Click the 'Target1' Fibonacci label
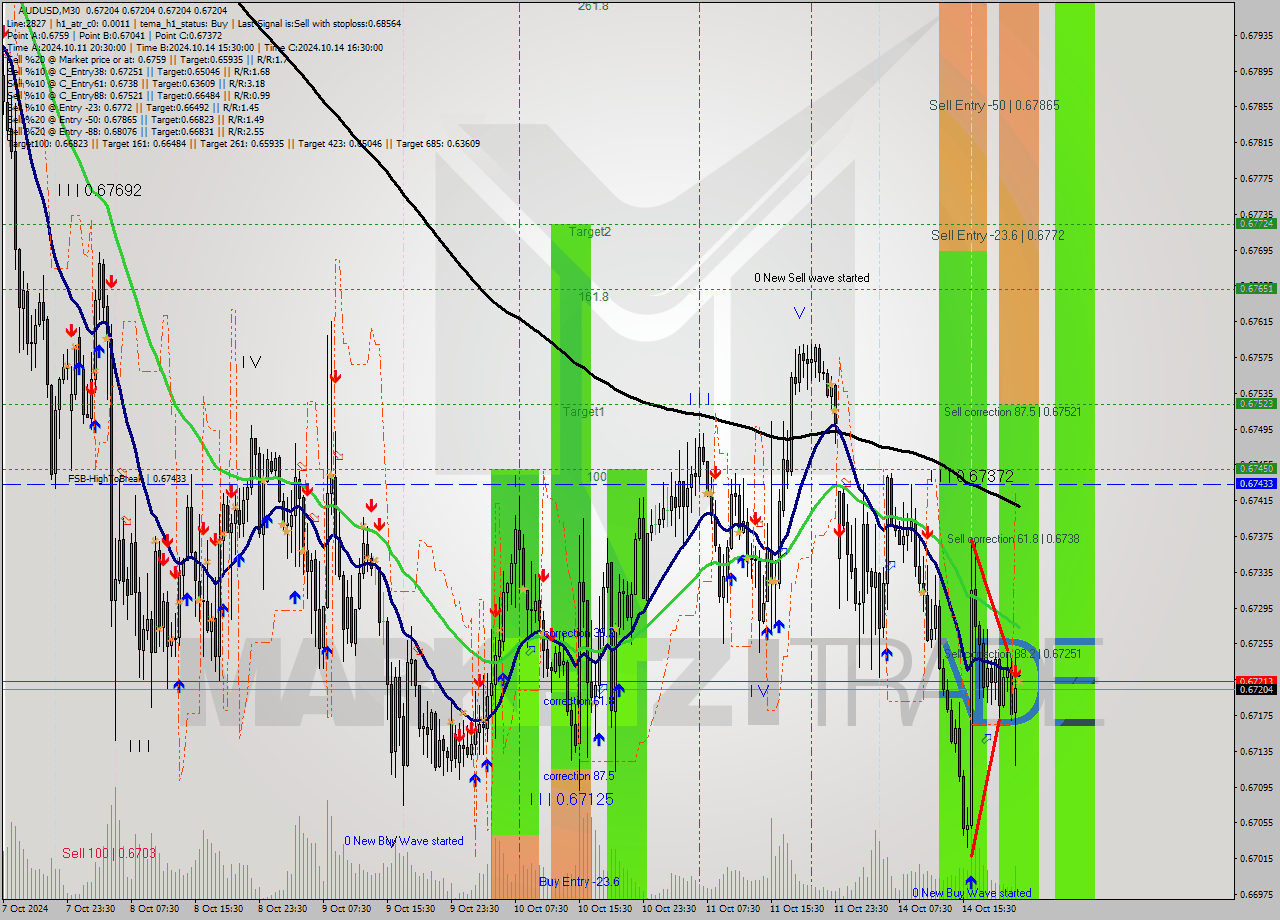This screenshot has height=920, width=1280. [x=583, y=411]
